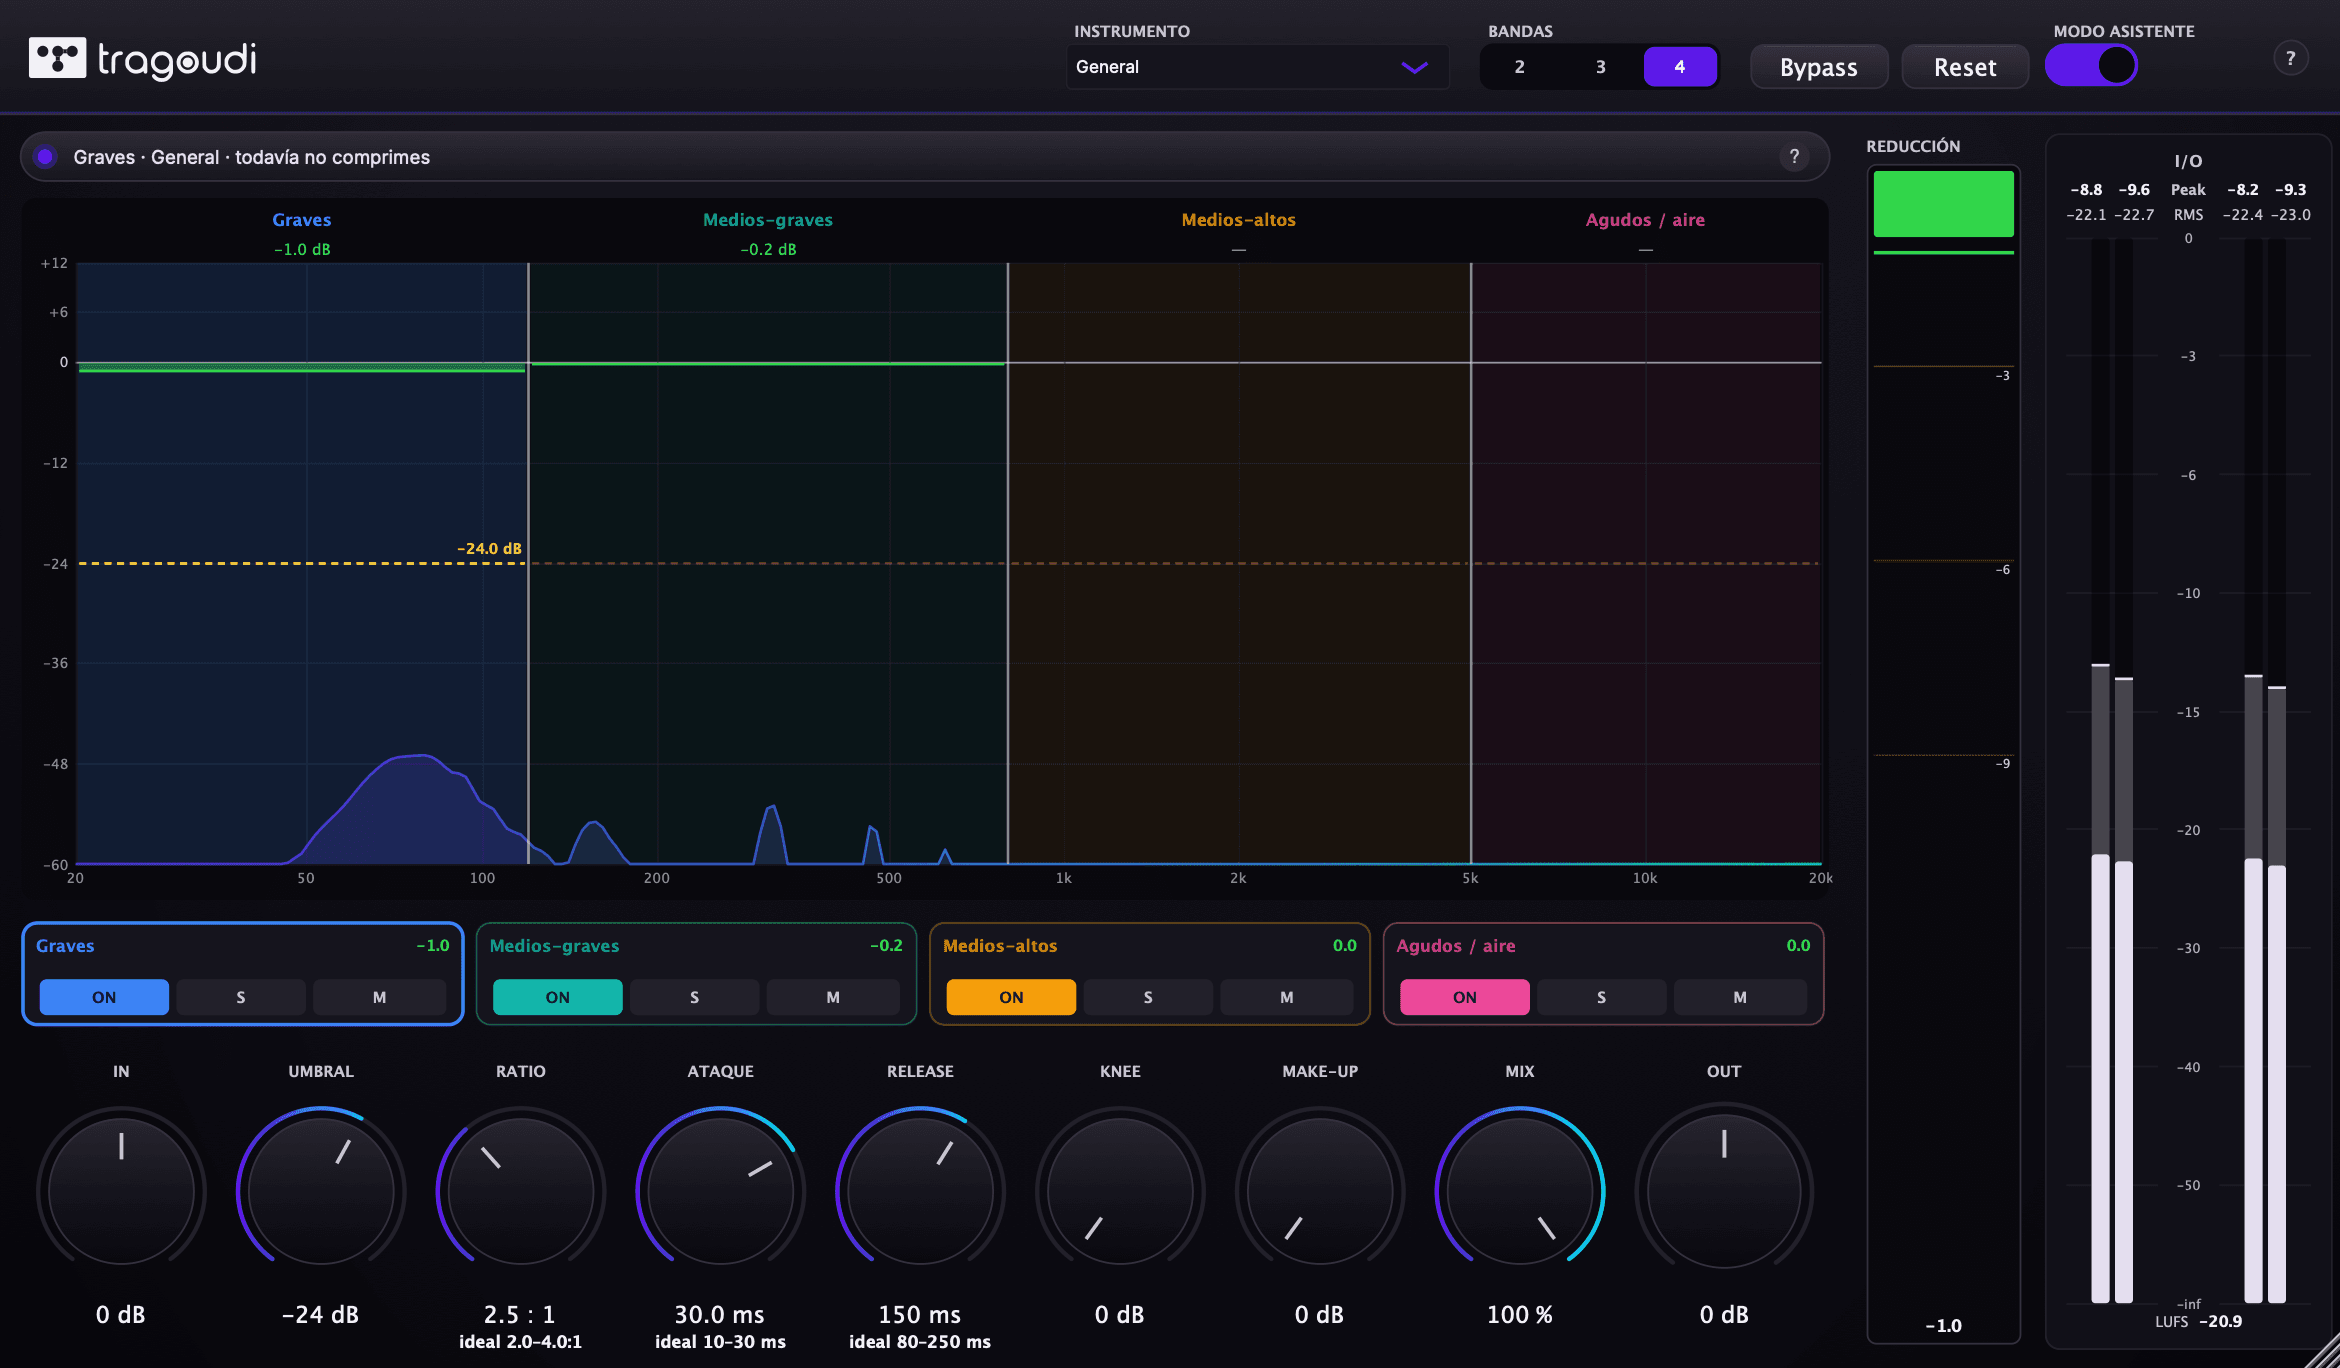Toggle Modo Asistente switch

[2090, 66]
